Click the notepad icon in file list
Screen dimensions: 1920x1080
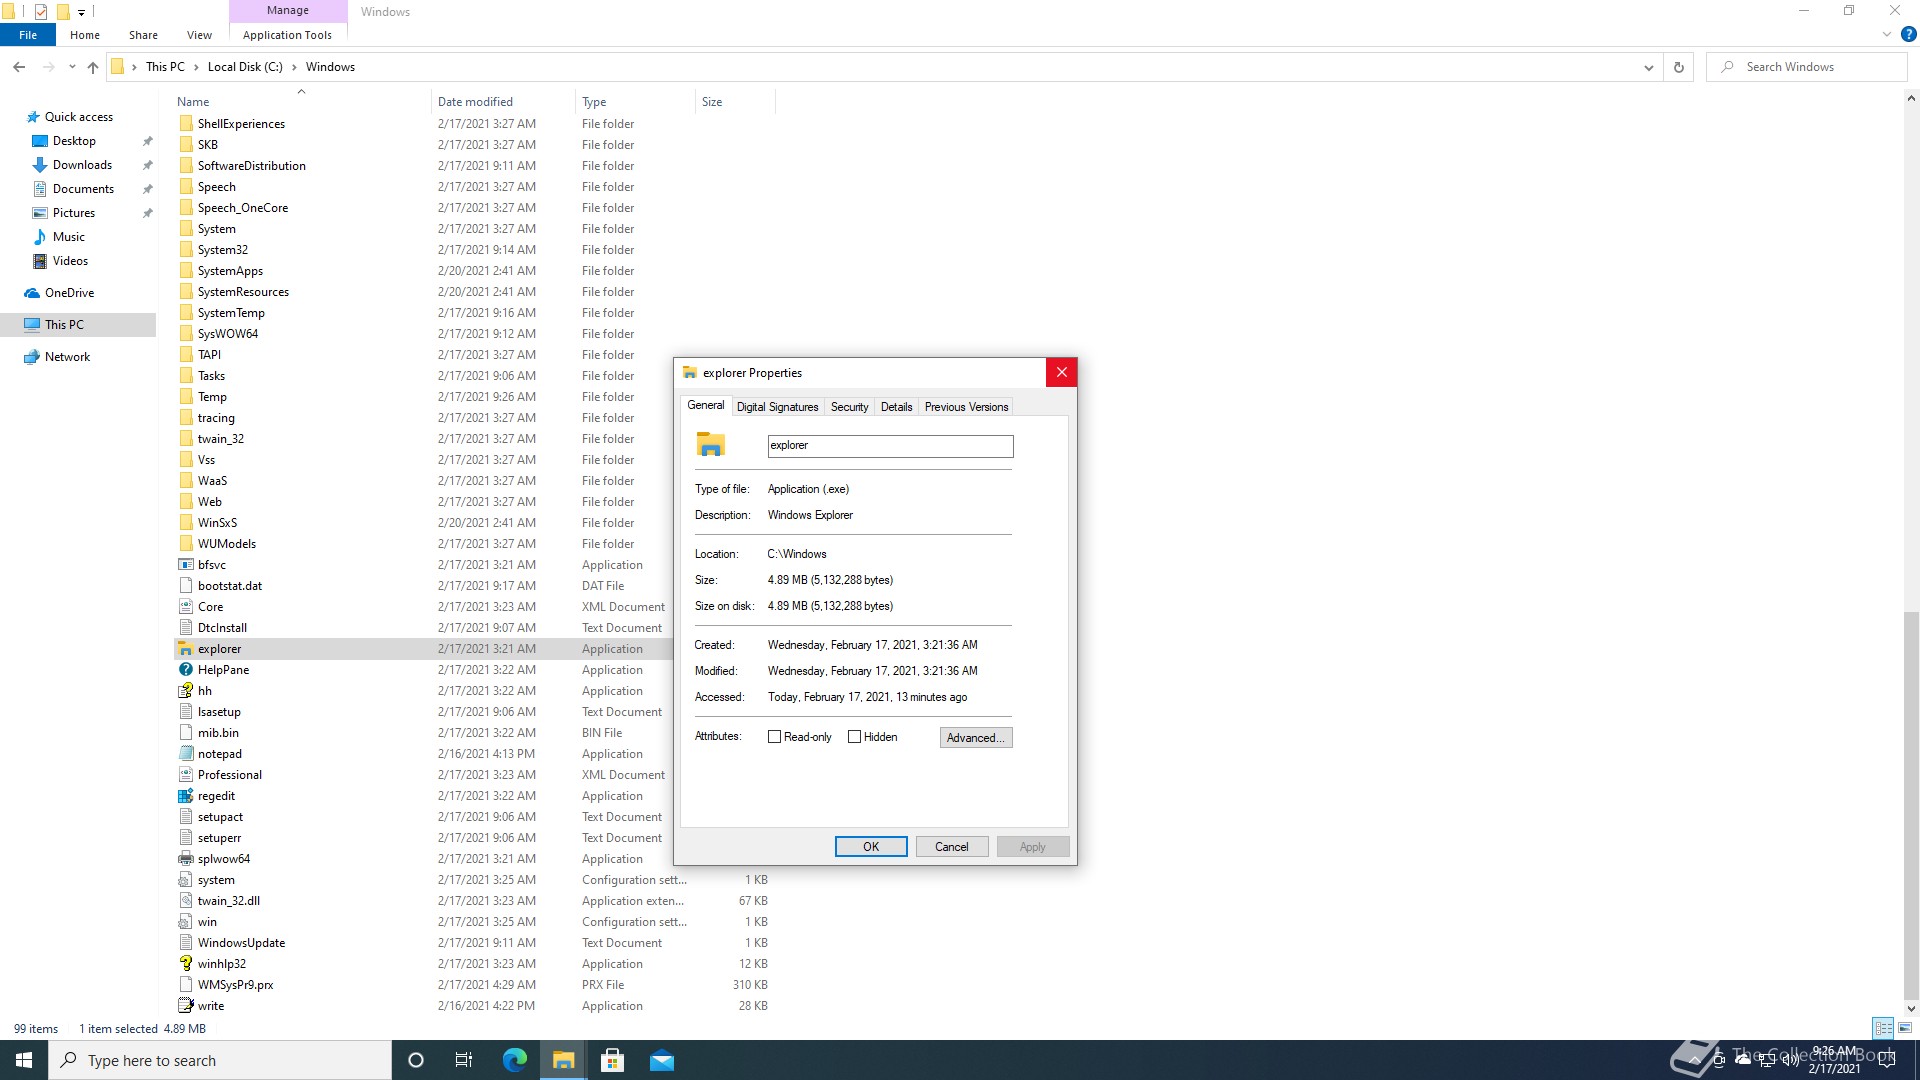click(185, 754)
